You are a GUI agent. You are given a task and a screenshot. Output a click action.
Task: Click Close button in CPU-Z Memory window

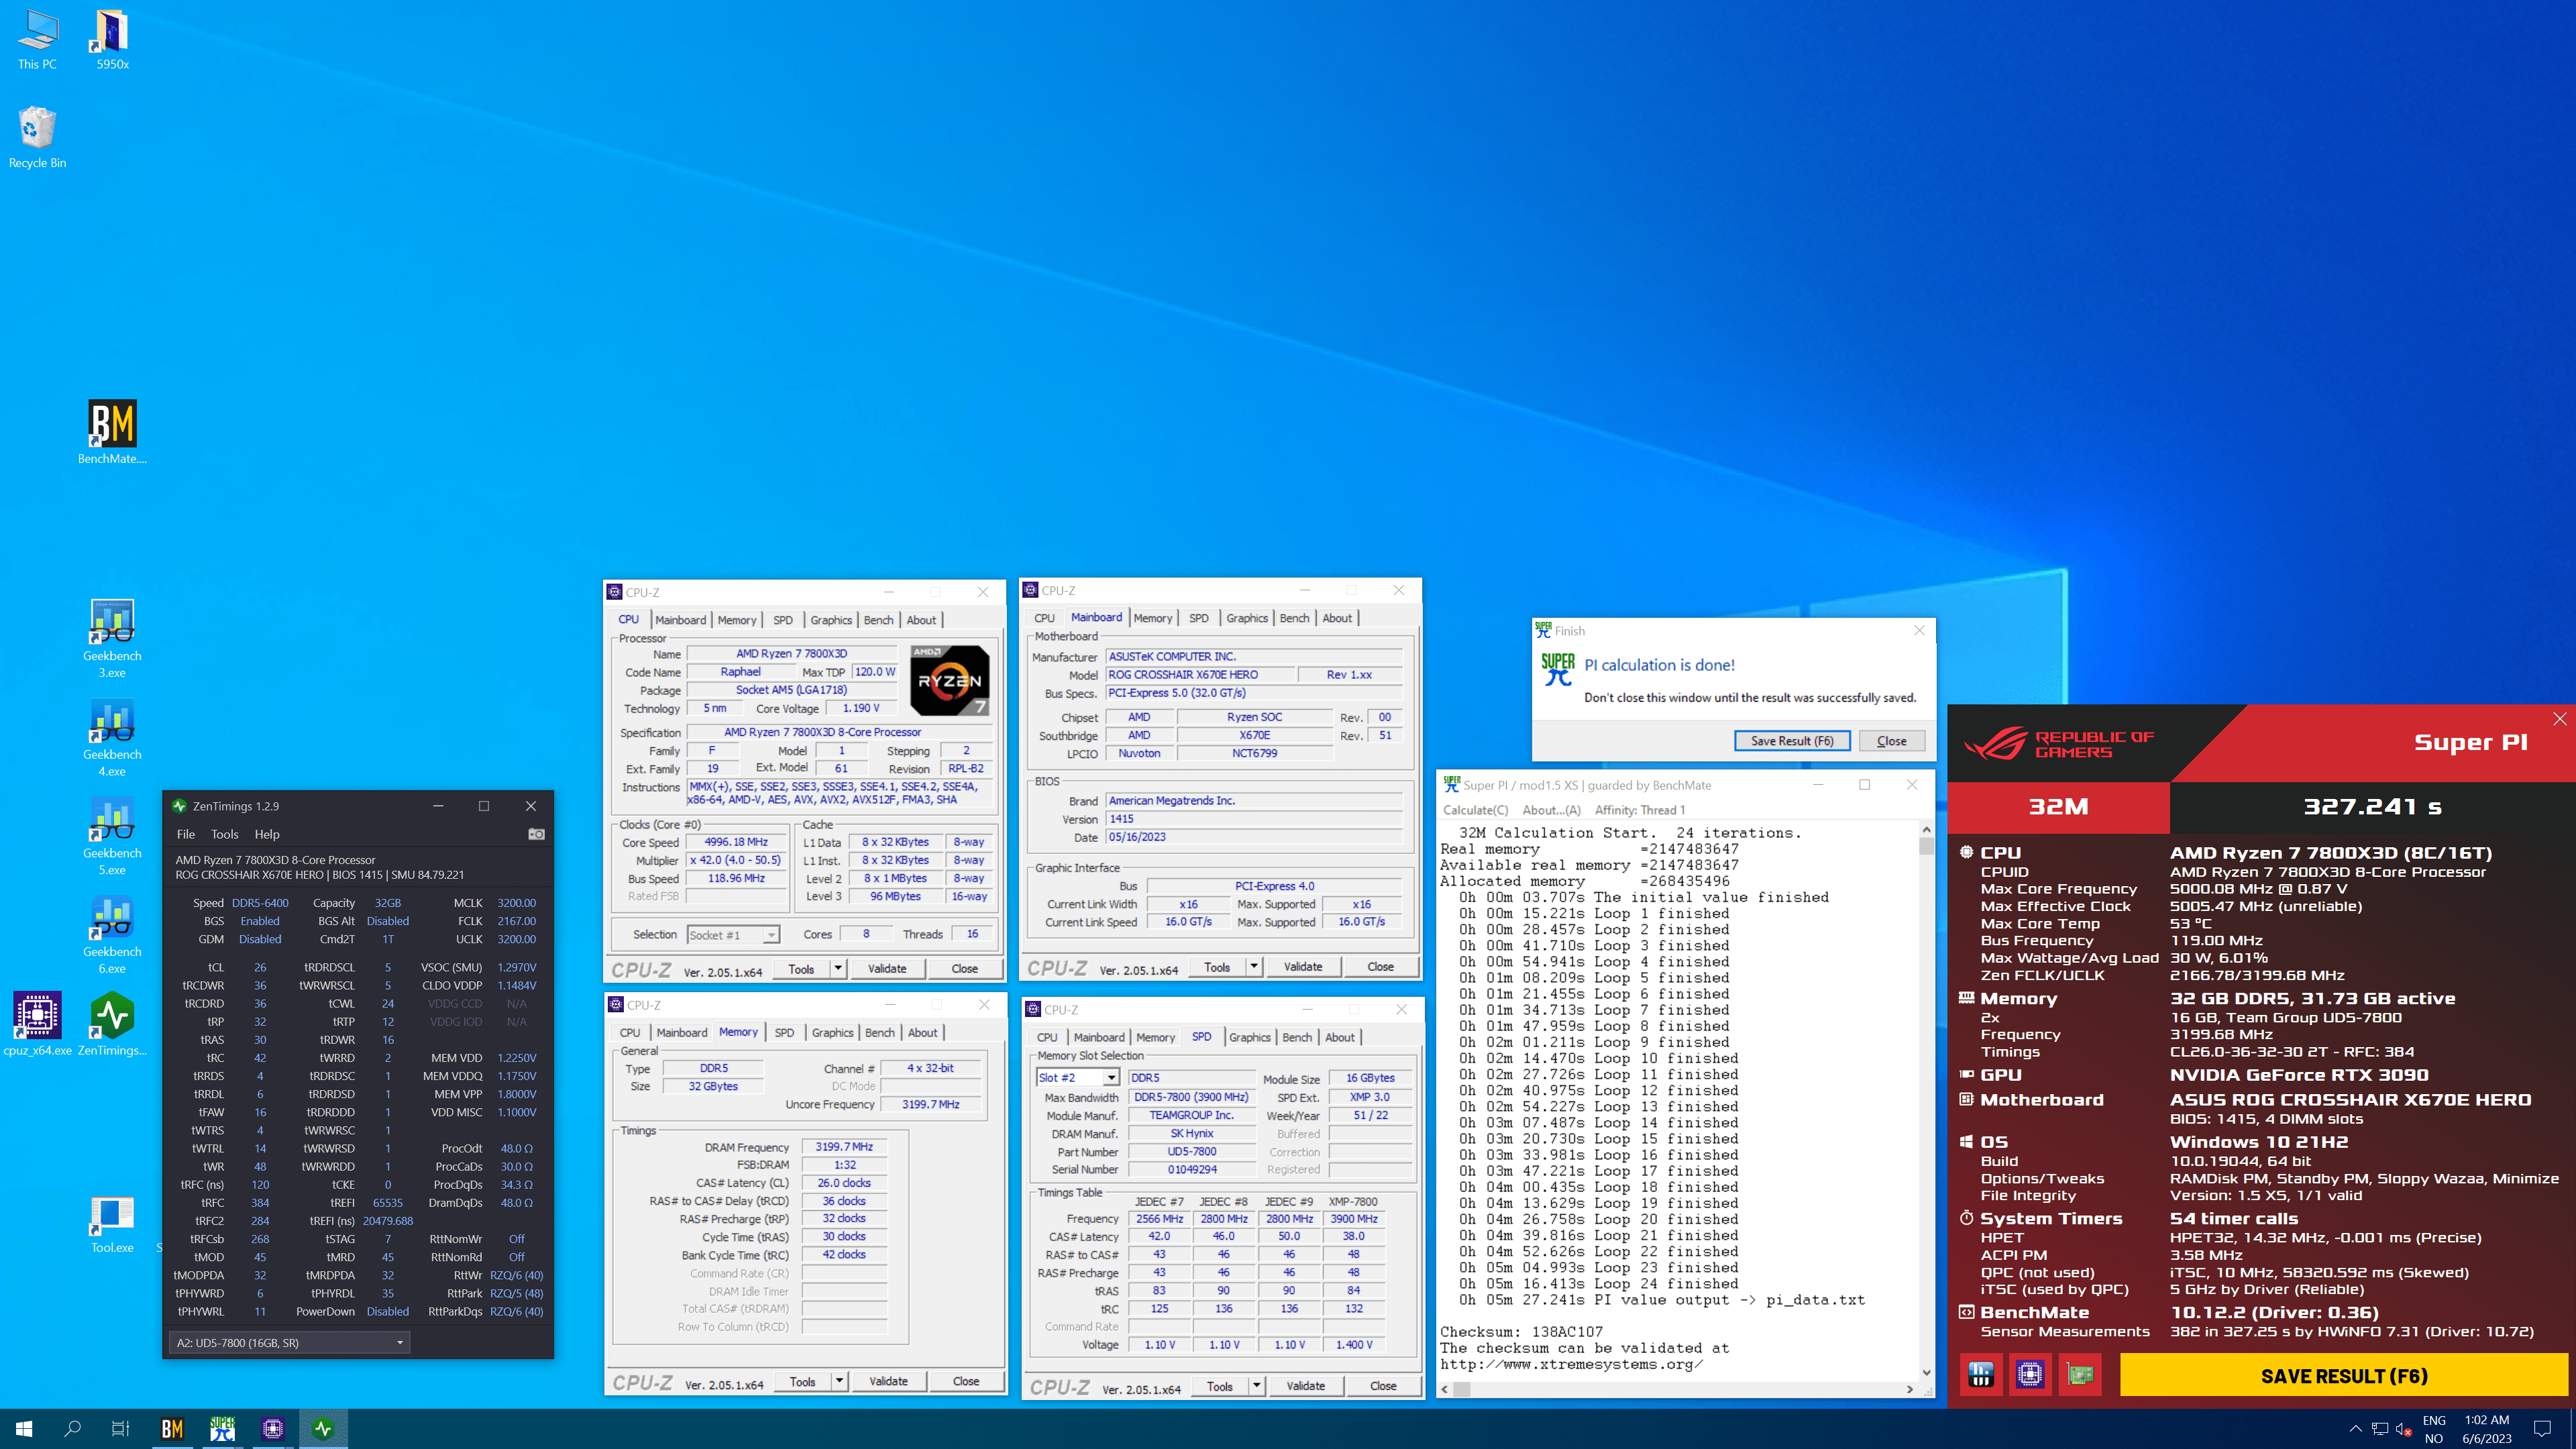[x=966, y=1382]
